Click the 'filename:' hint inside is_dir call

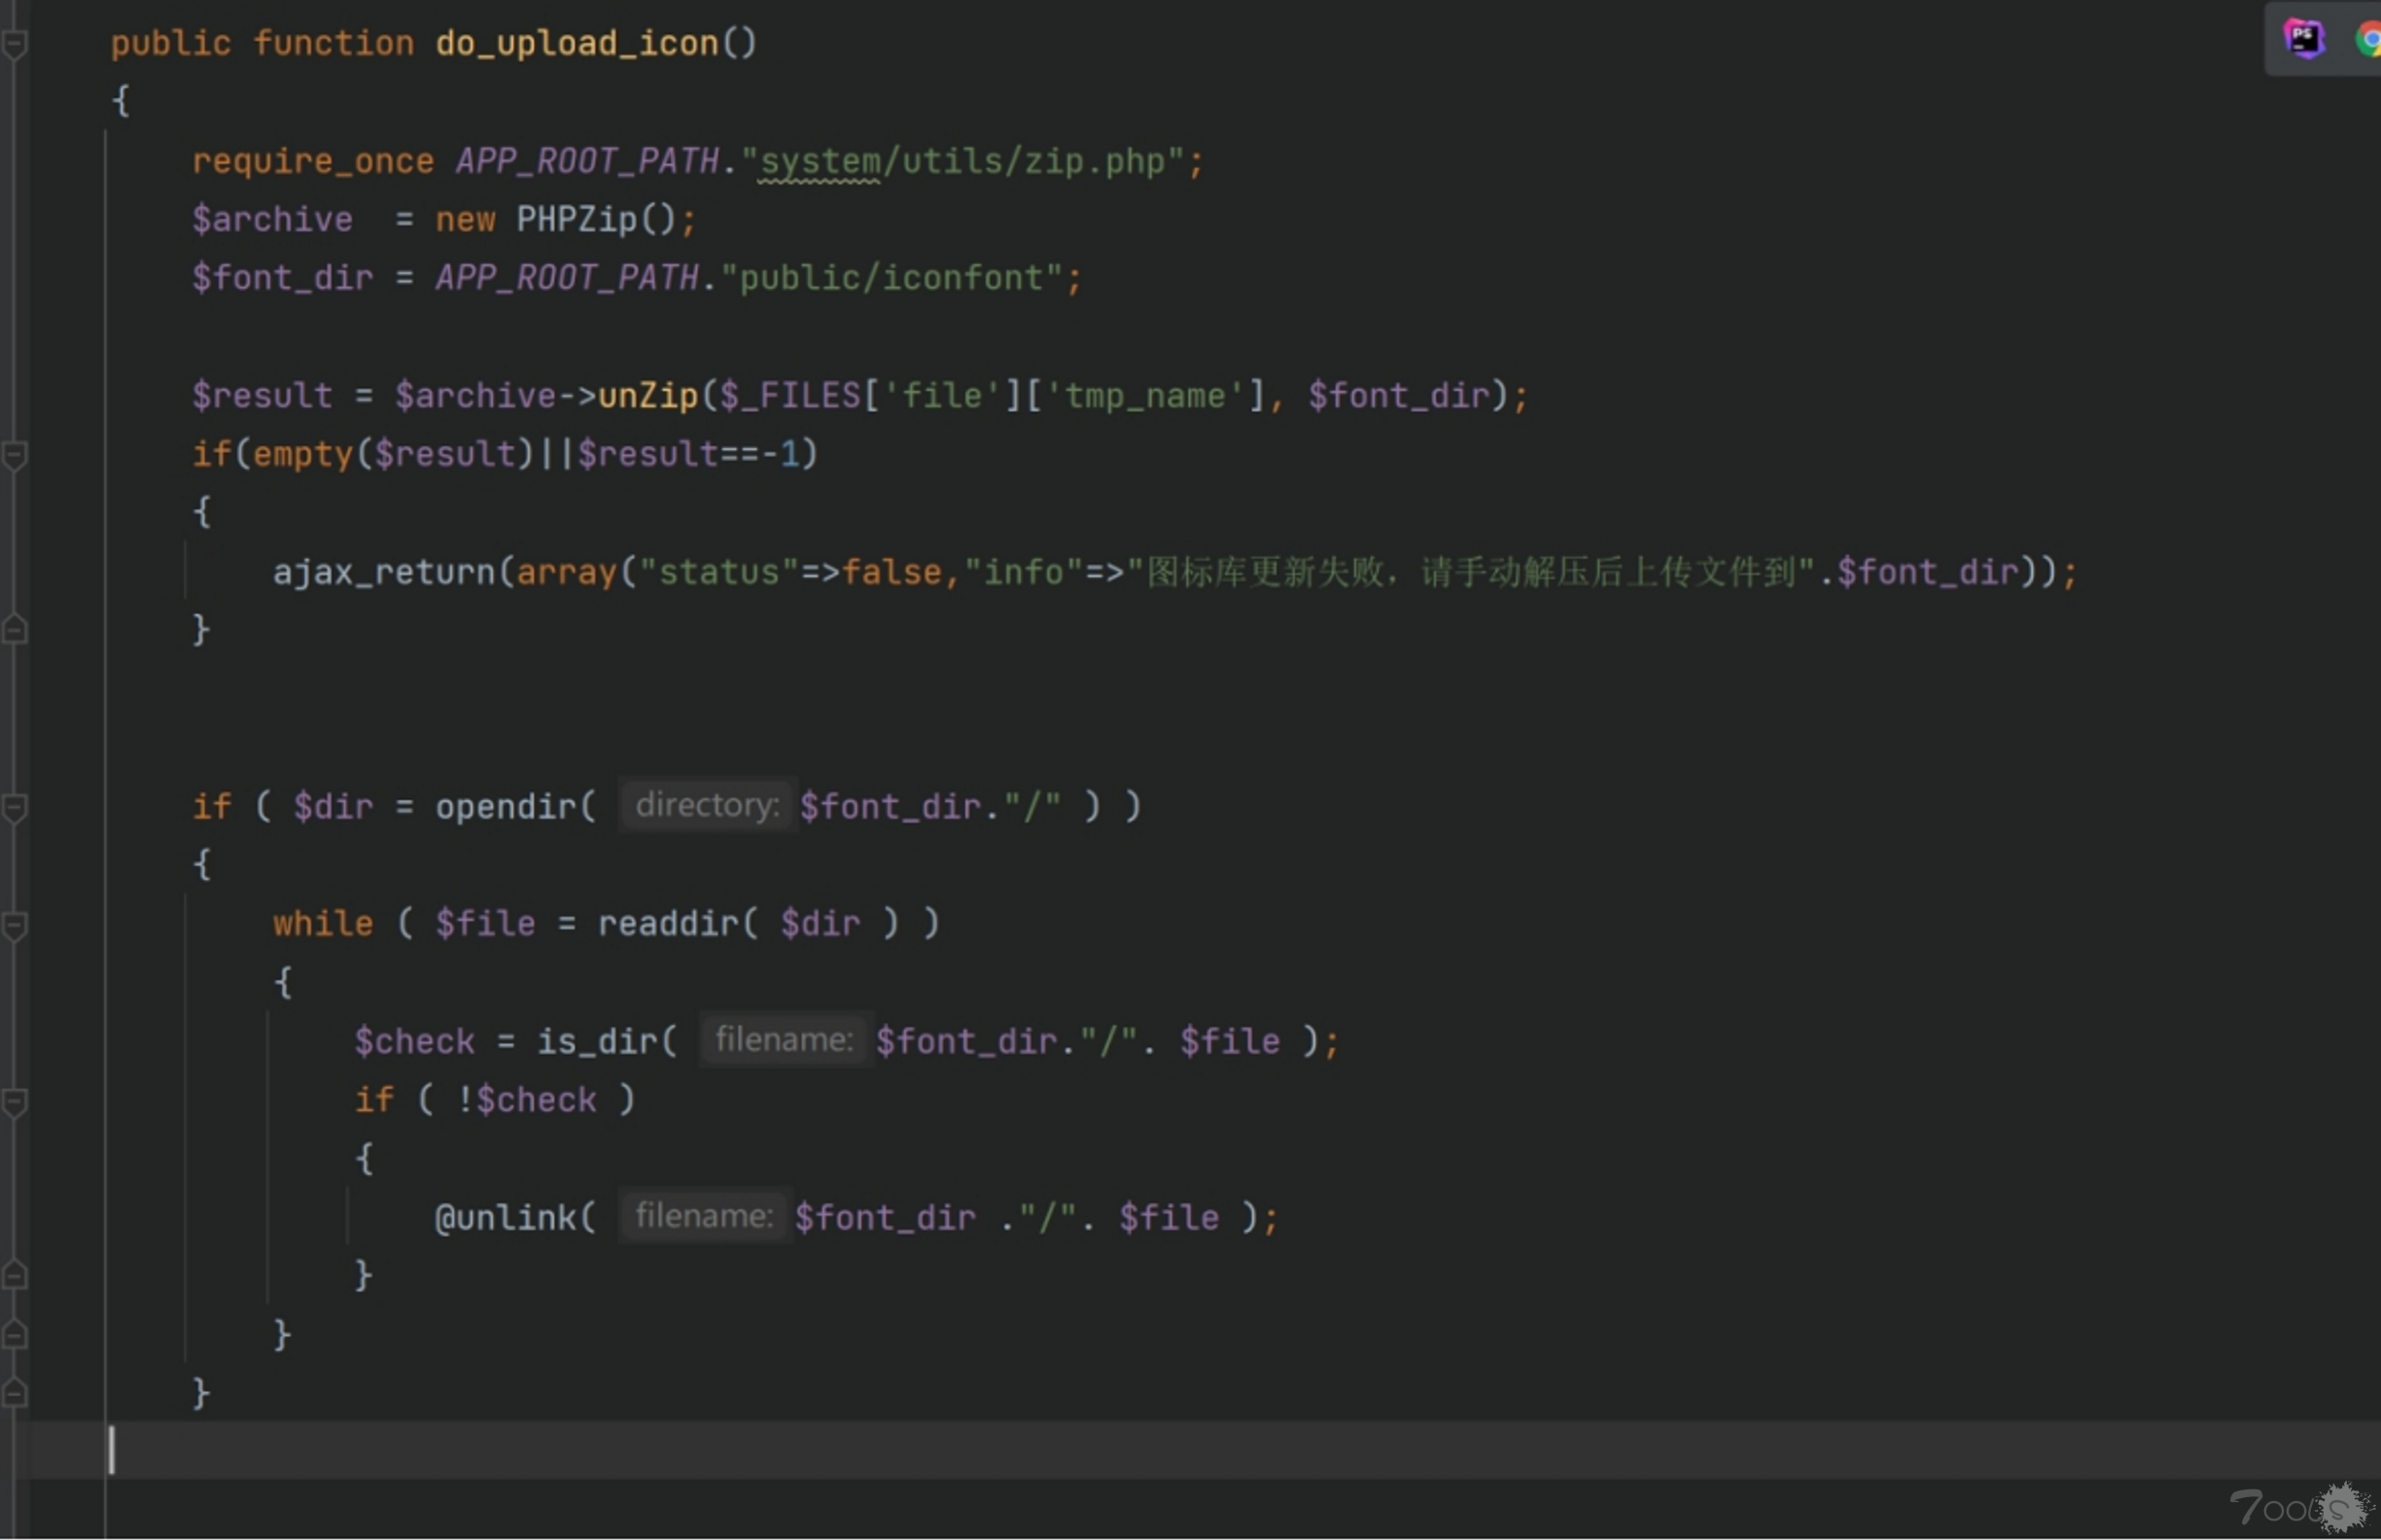pos(784,1040)
